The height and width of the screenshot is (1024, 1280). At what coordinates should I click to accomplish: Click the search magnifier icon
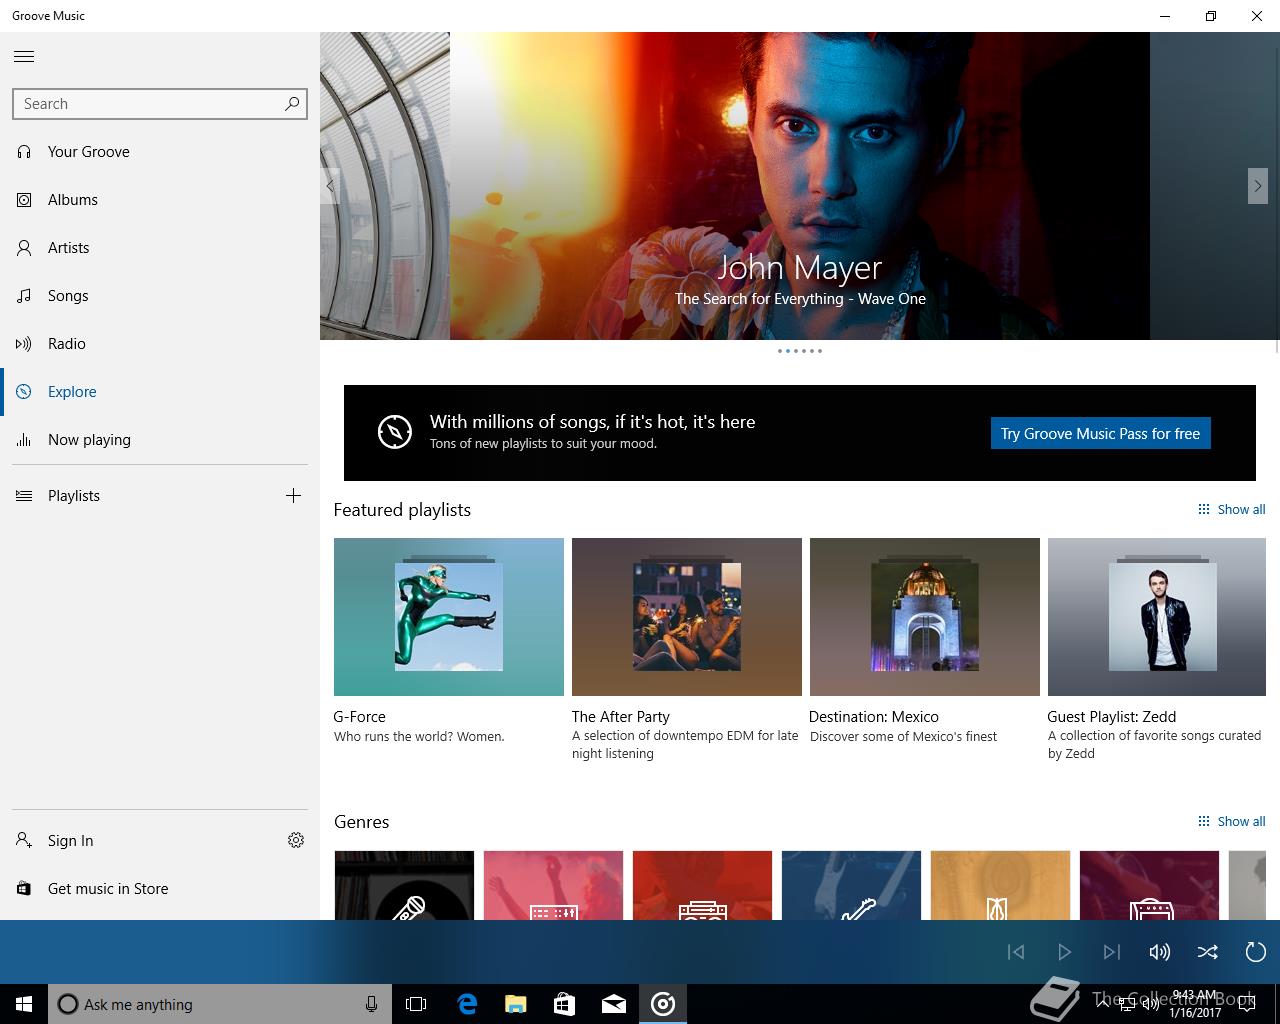(292, 103)
